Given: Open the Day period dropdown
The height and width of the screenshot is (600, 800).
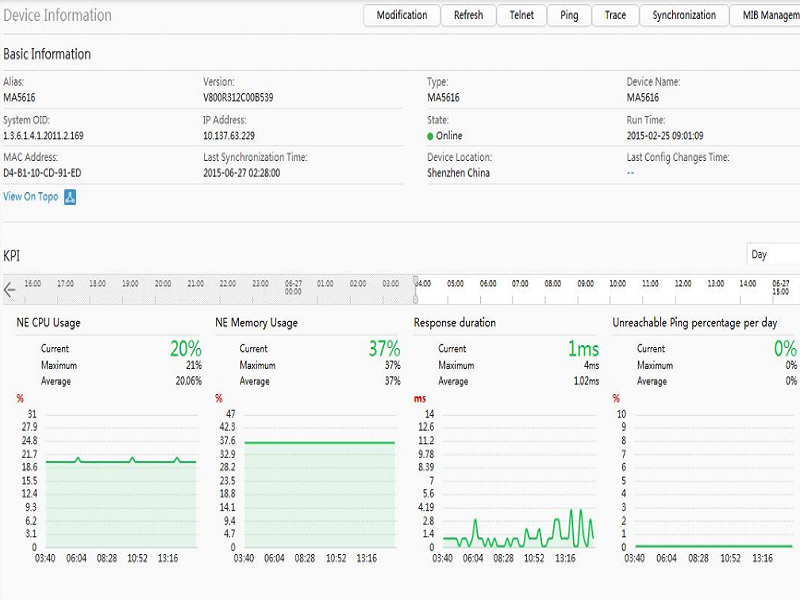Looking at the screenshot, I should pos(773,254).
